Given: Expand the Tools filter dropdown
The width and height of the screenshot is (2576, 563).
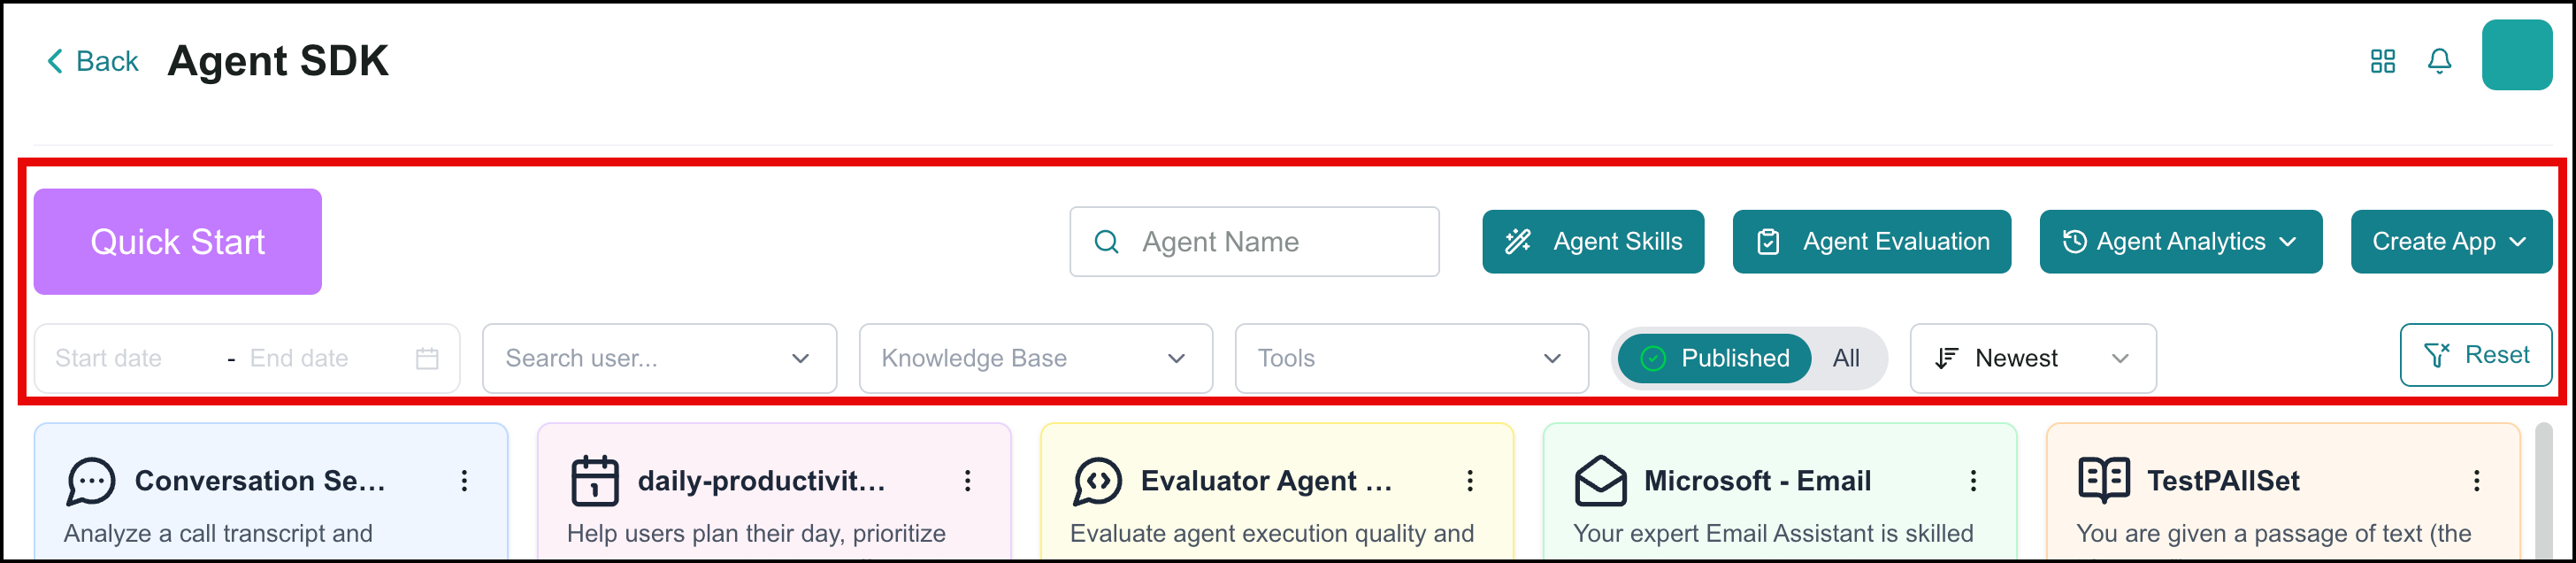Looking at the screenshot, I should tap(1411, 358).
